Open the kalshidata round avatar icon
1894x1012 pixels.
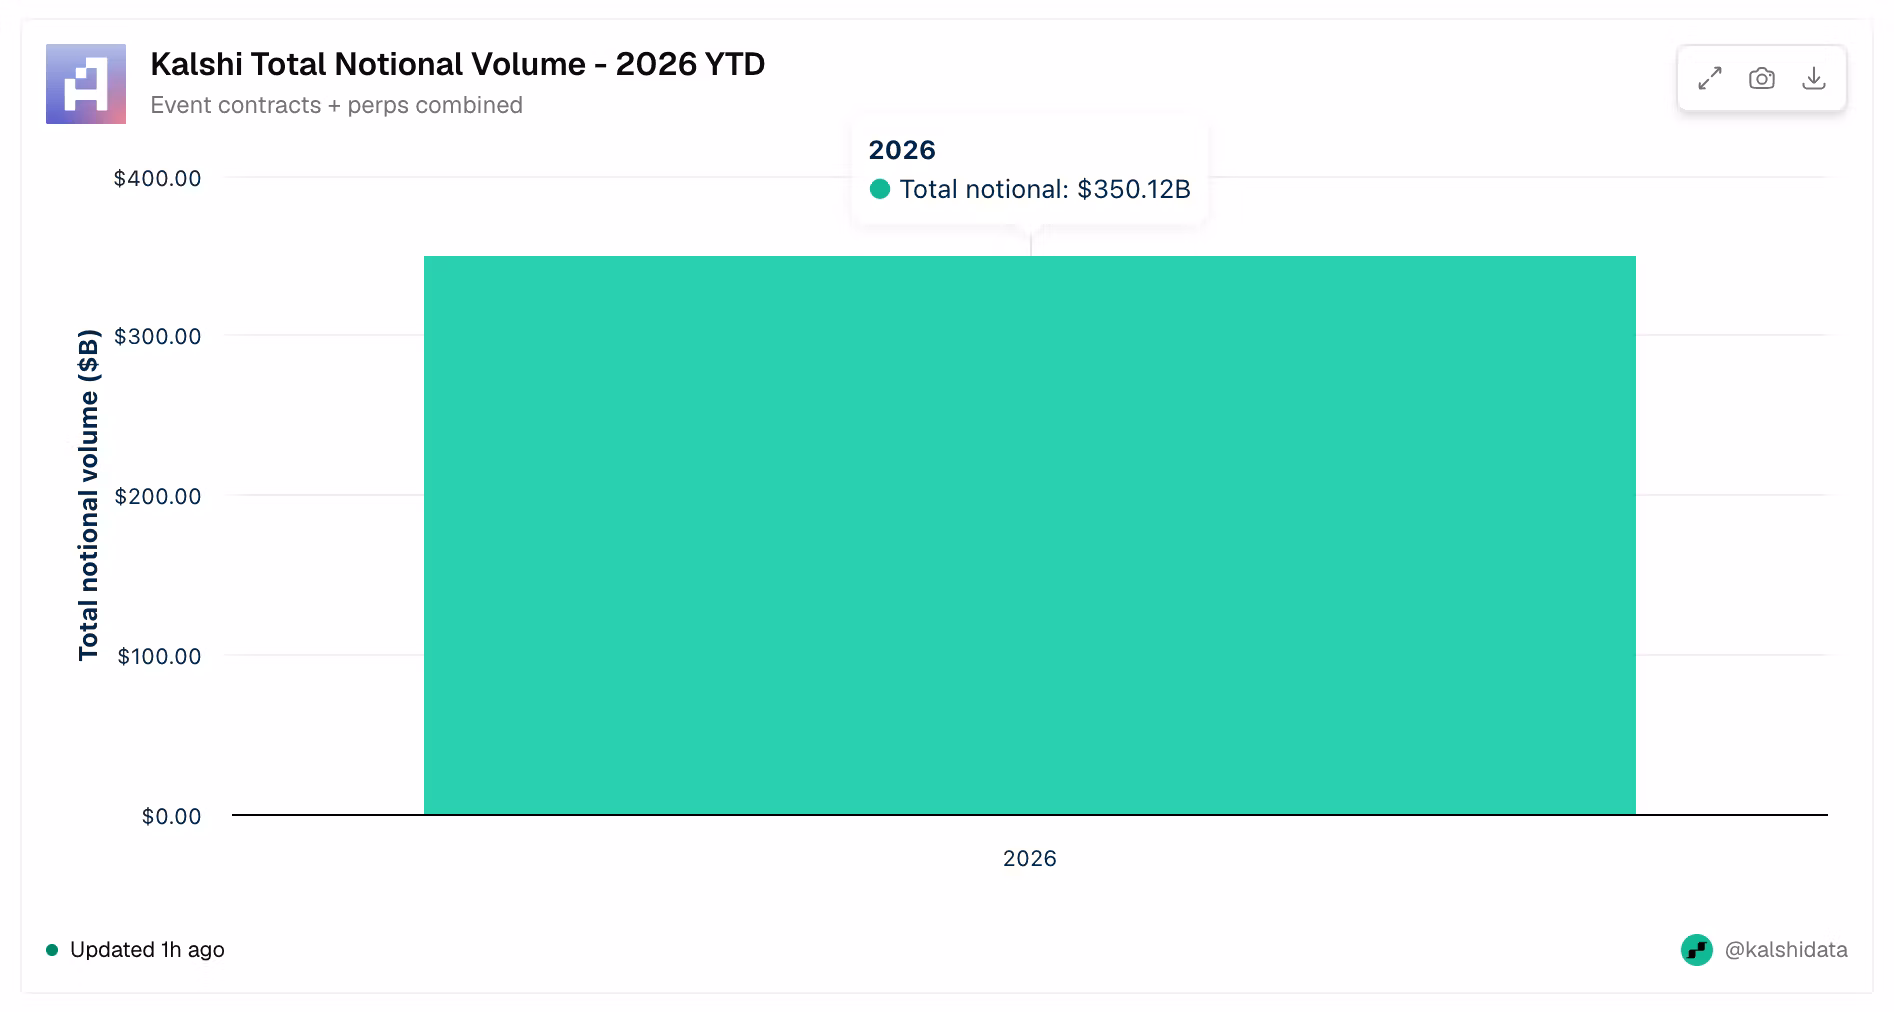click(x=1697, y=950)
